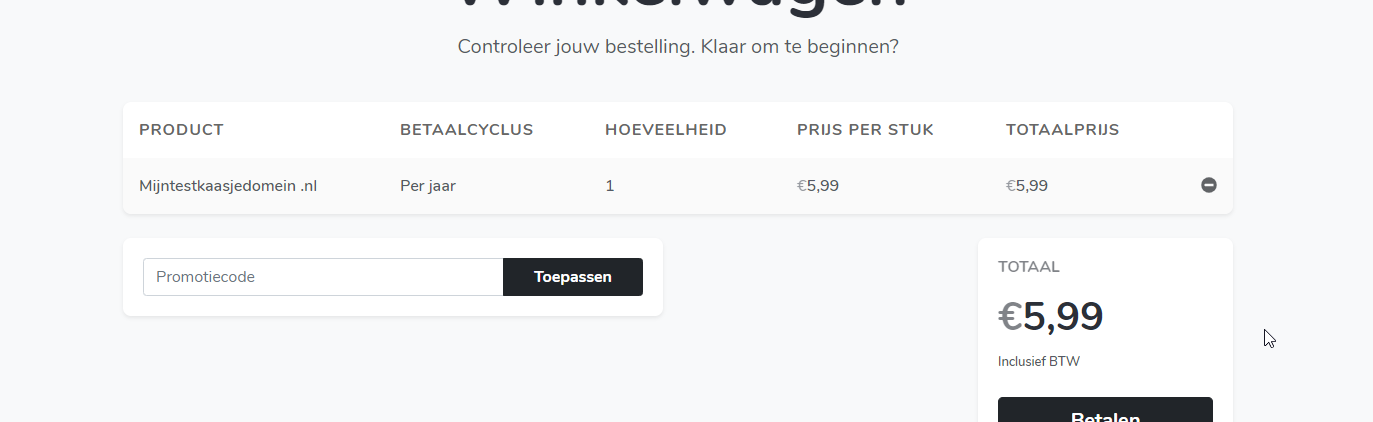The image size is (1373, 422).
Task: Click the TOTAALPRIJS column header
Action: point(1062,130)
